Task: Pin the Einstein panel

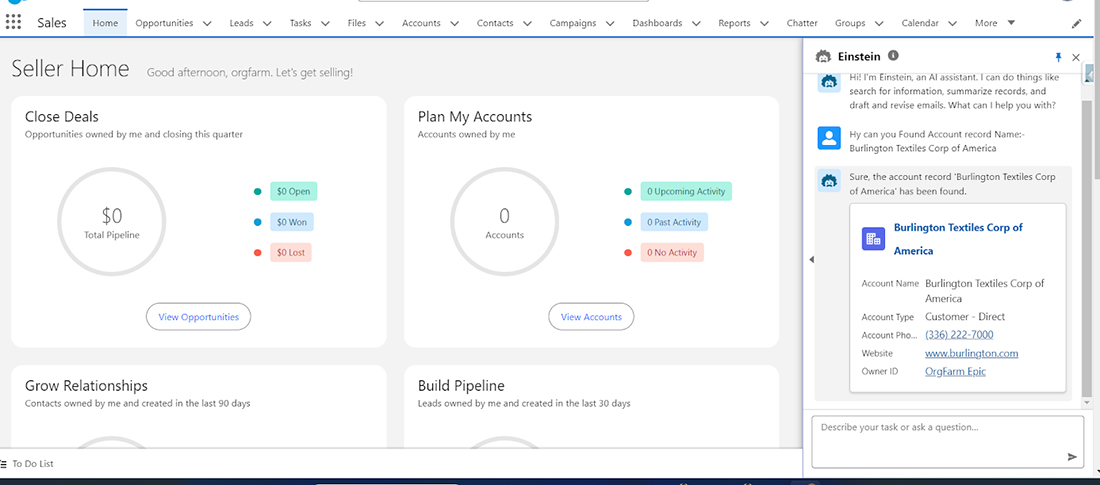Action: point(1059,57)
